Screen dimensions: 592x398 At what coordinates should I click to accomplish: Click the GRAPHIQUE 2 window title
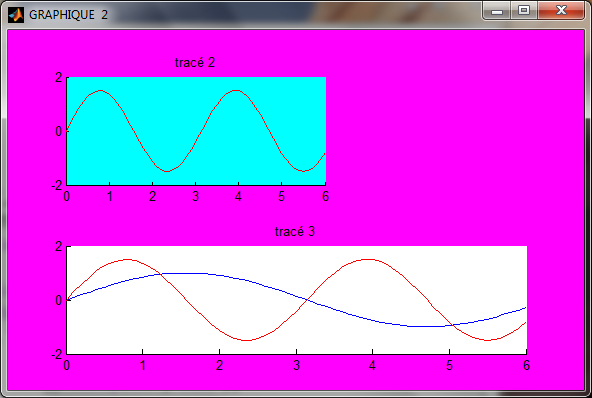[68, 15]
